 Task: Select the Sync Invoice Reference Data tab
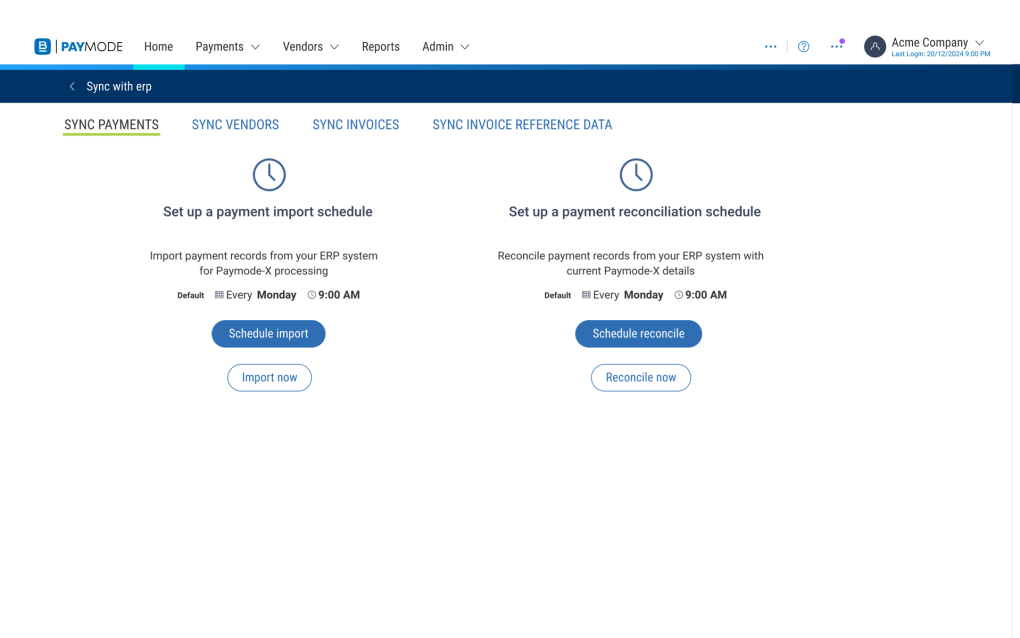(x=522, y=125)
